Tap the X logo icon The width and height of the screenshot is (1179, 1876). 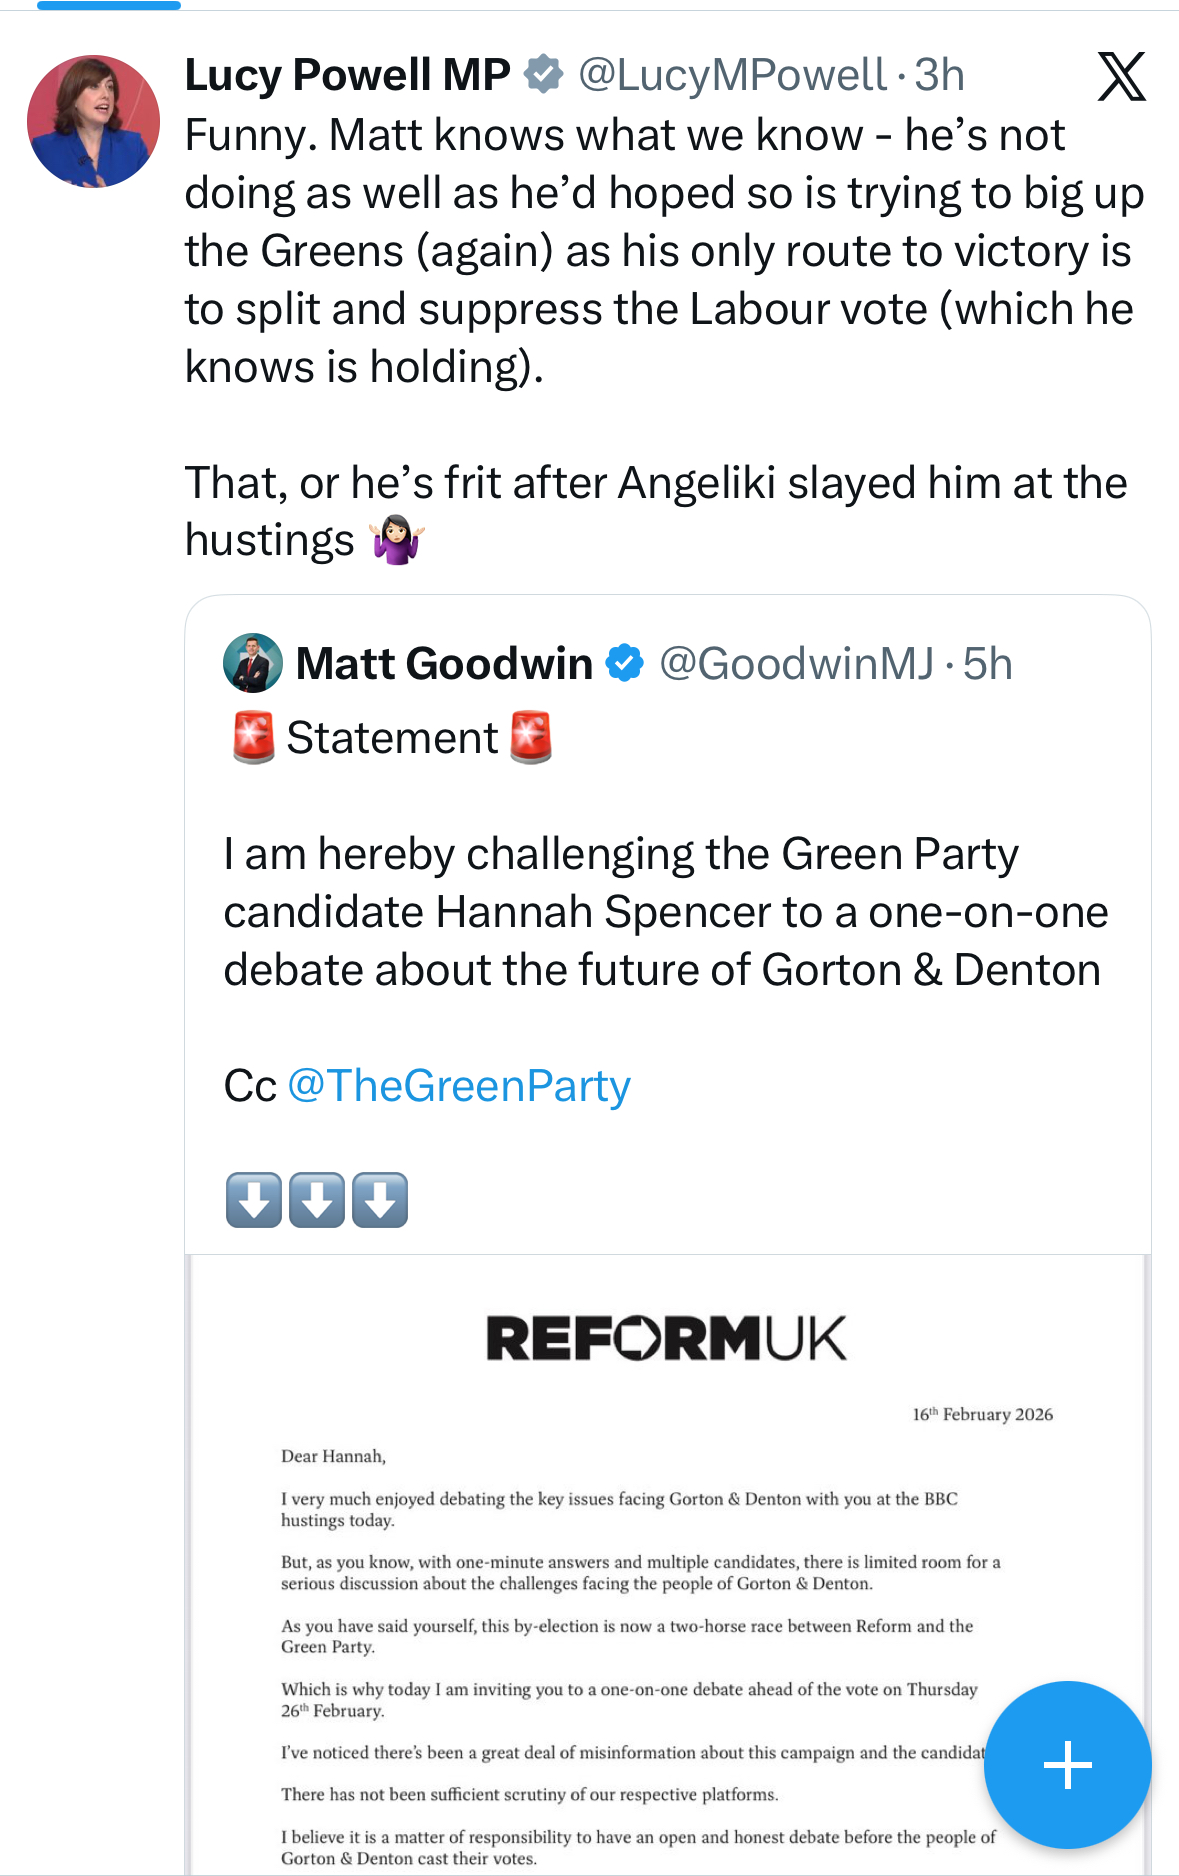tap(1121, 77)
